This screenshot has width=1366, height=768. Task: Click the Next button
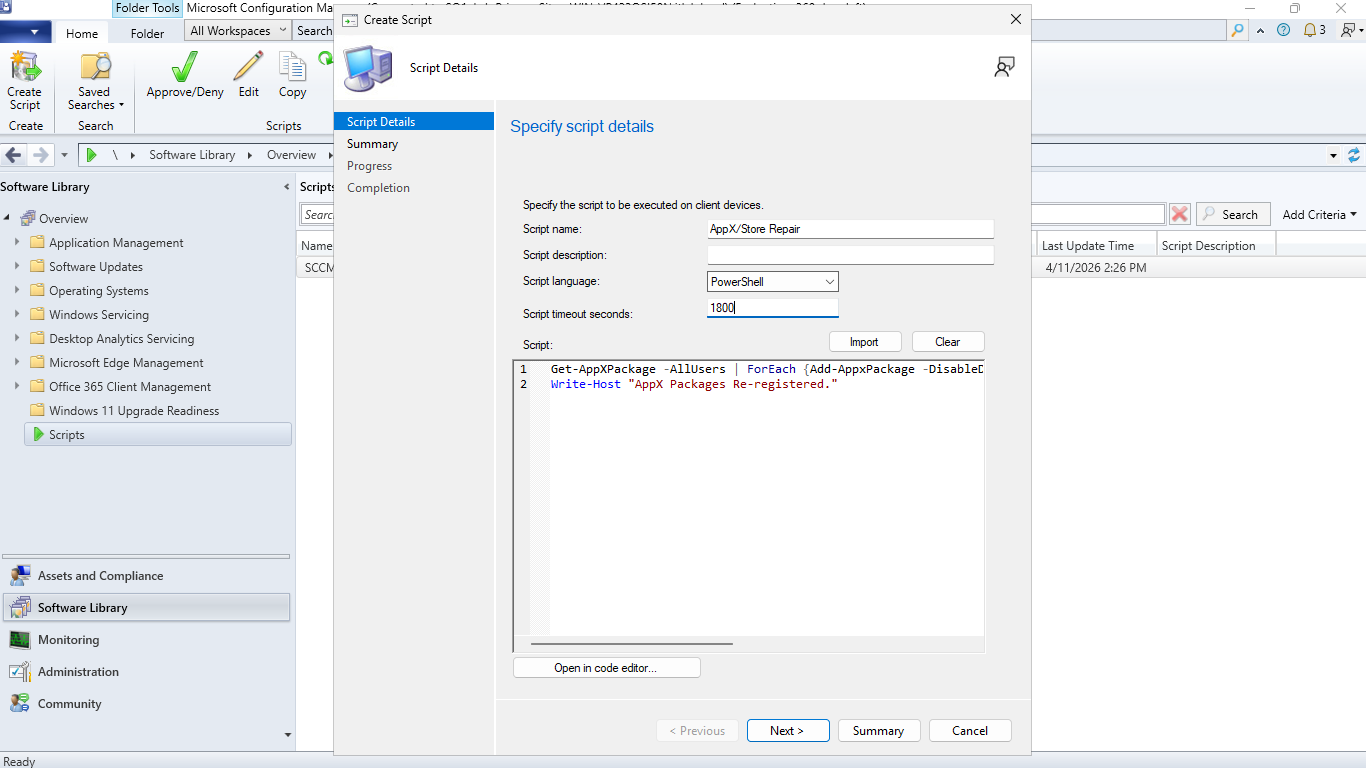tap(788, 731)
